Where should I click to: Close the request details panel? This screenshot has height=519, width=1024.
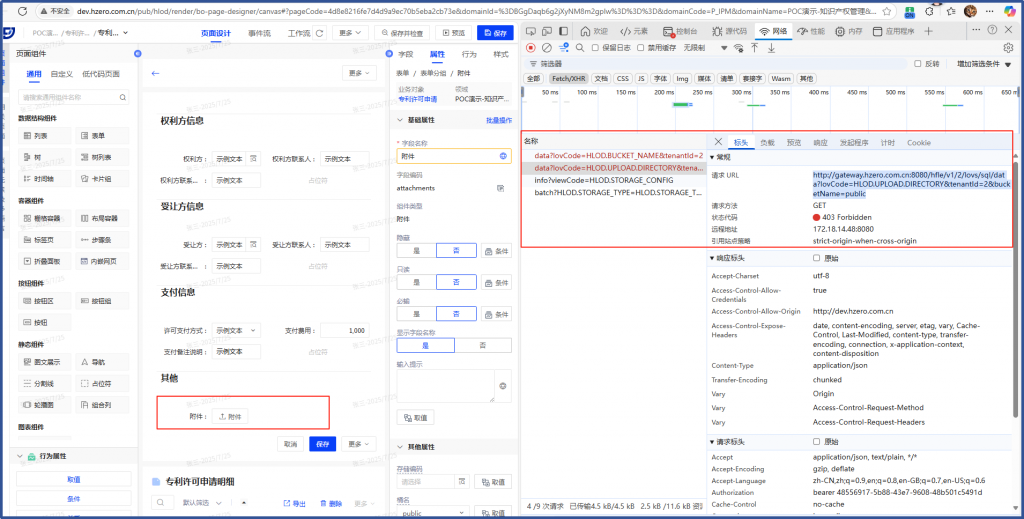[x=719, y=142]
